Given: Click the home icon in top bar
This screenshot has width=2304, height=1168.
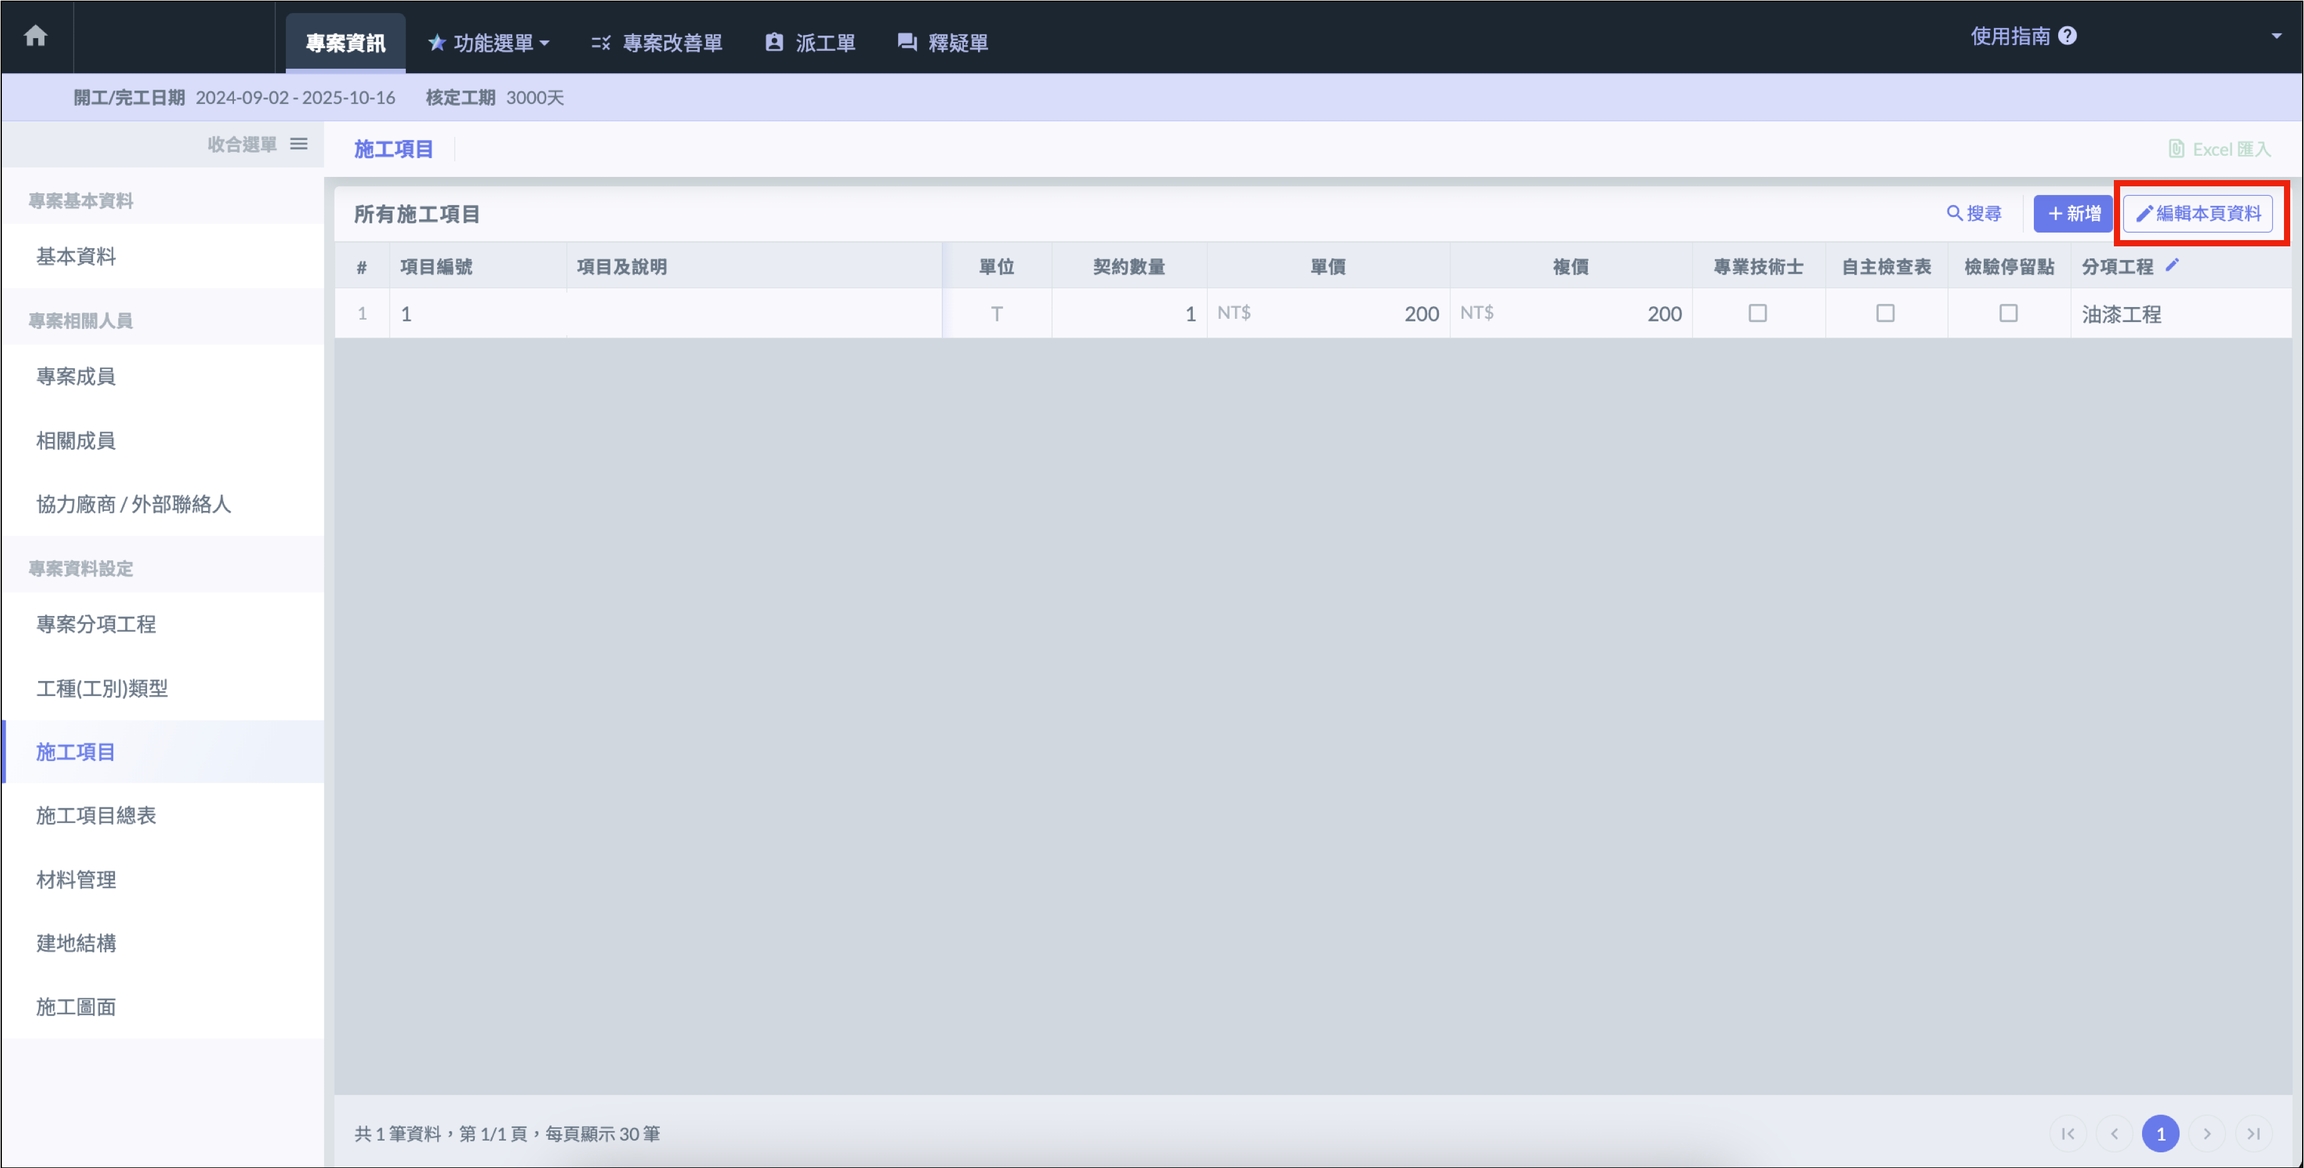Looking at the screenshot, I should pos(36,36).
